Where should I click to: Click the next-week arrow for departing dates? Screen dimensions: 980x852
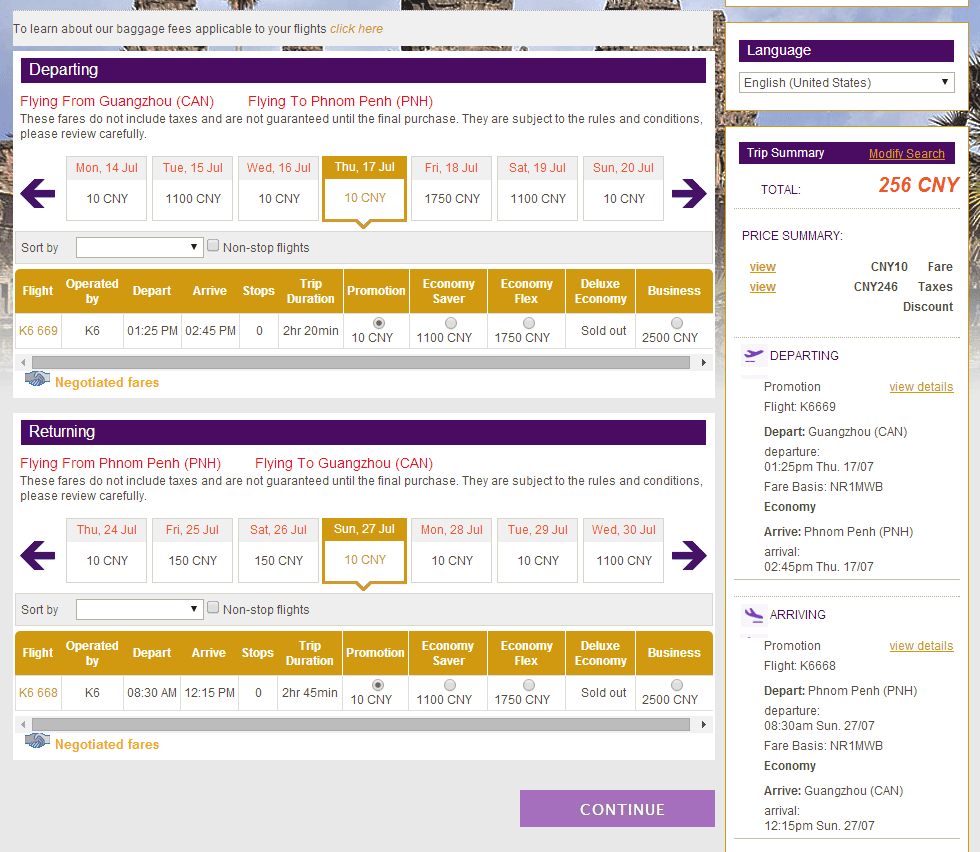click(x=689, y=193)
